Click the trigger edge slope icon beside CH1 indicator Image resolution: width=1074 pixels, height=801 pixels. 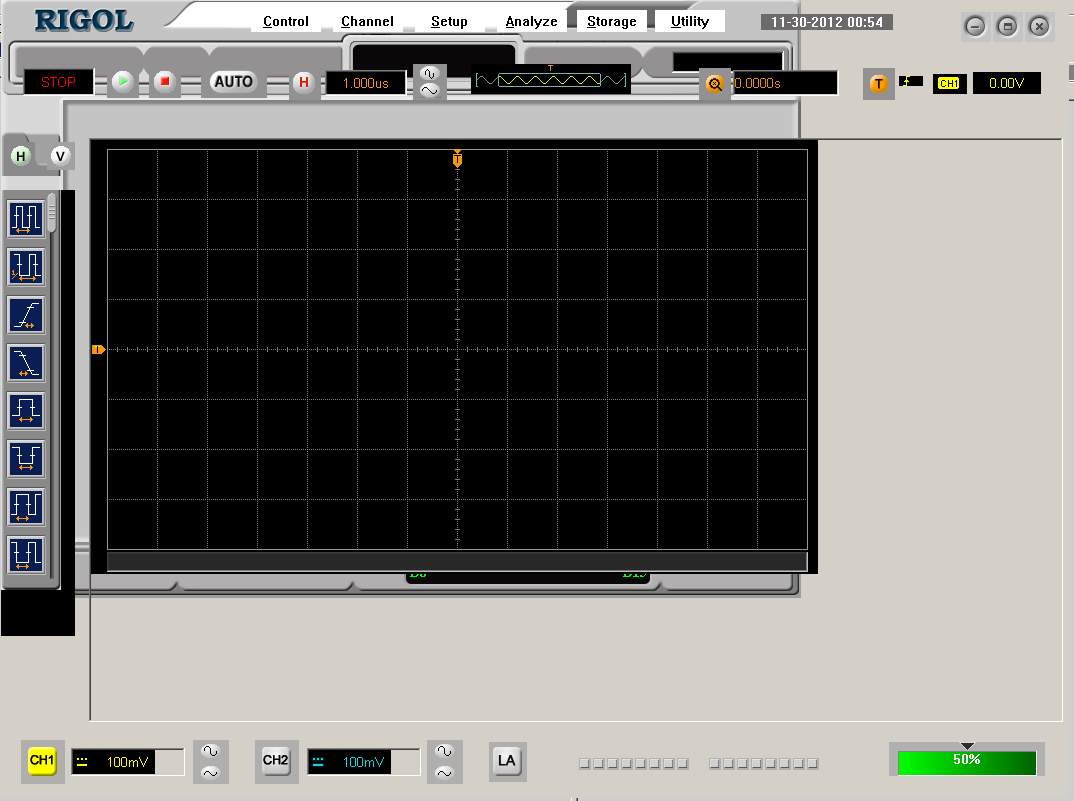click(910, 83)
